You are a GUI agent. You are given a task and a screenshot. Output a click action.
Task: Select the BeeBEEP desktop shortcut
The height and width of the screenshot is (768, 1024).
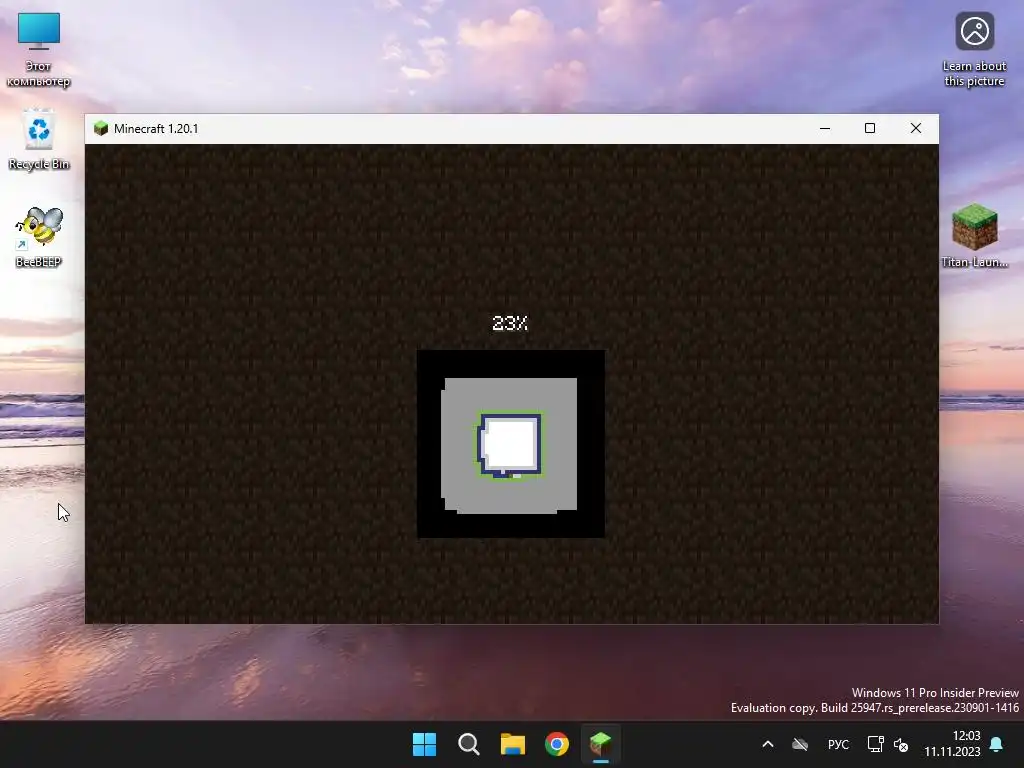(x=39, y=236)
